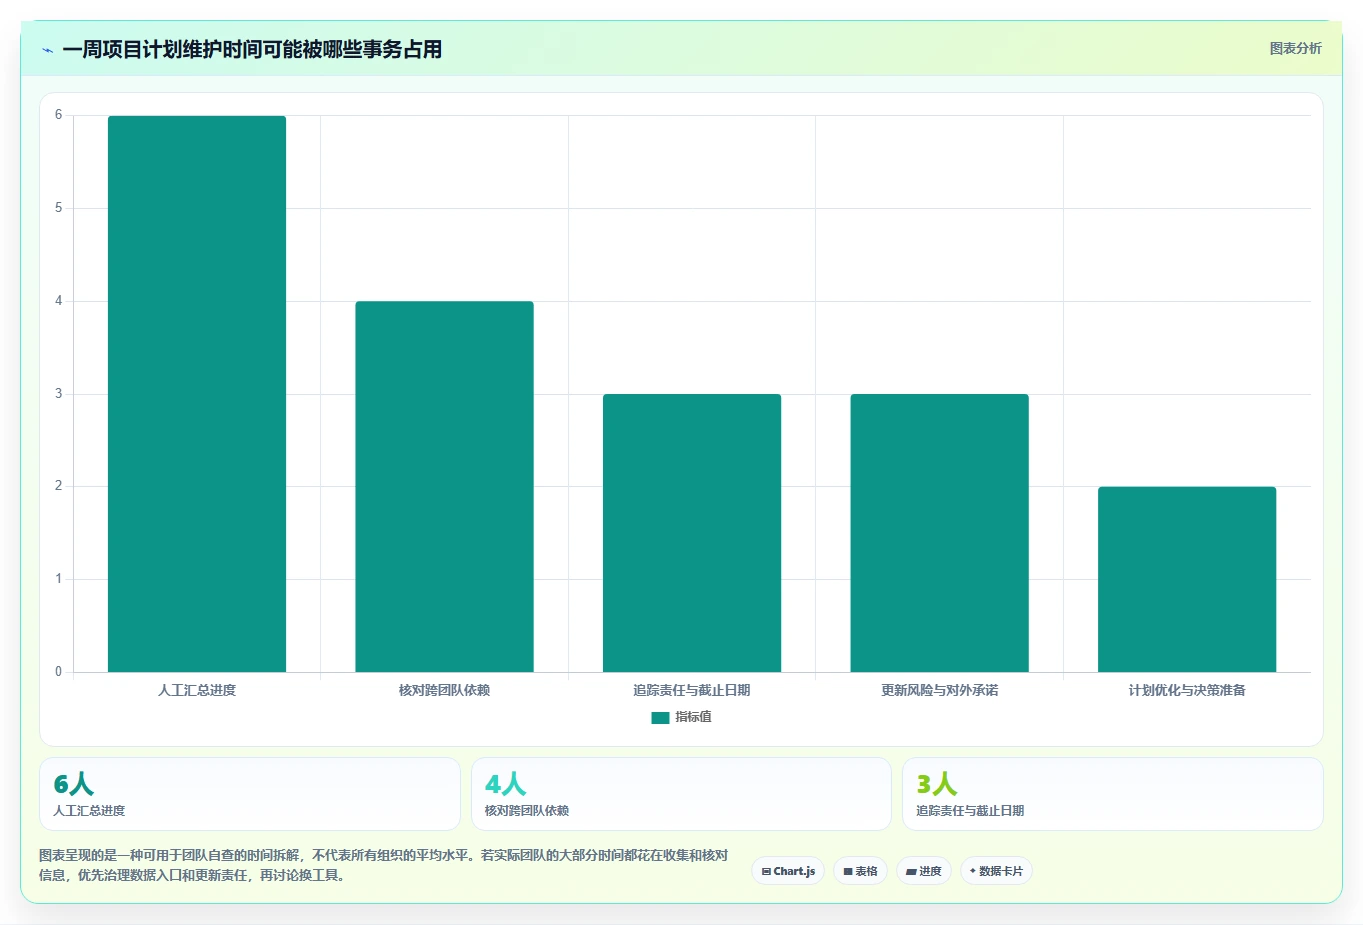Click the y-axis value 4
This screenshot has width=1363, height=925.
click(x=58, y=301)
